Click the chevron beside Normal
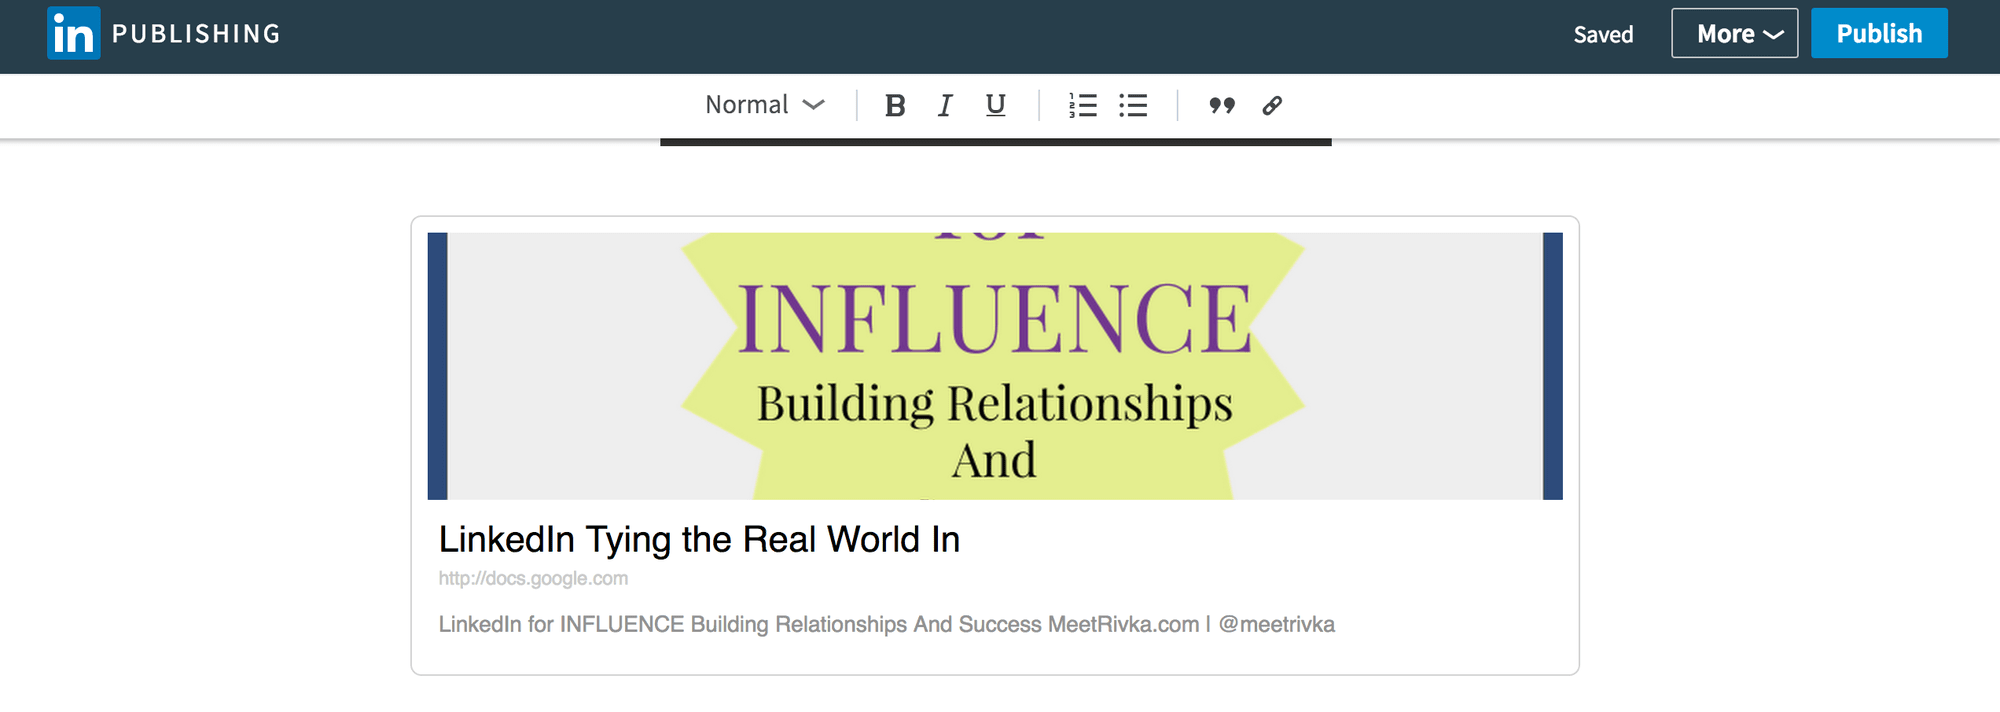This screenshot has width=2000, height=712. click(814, 105)
